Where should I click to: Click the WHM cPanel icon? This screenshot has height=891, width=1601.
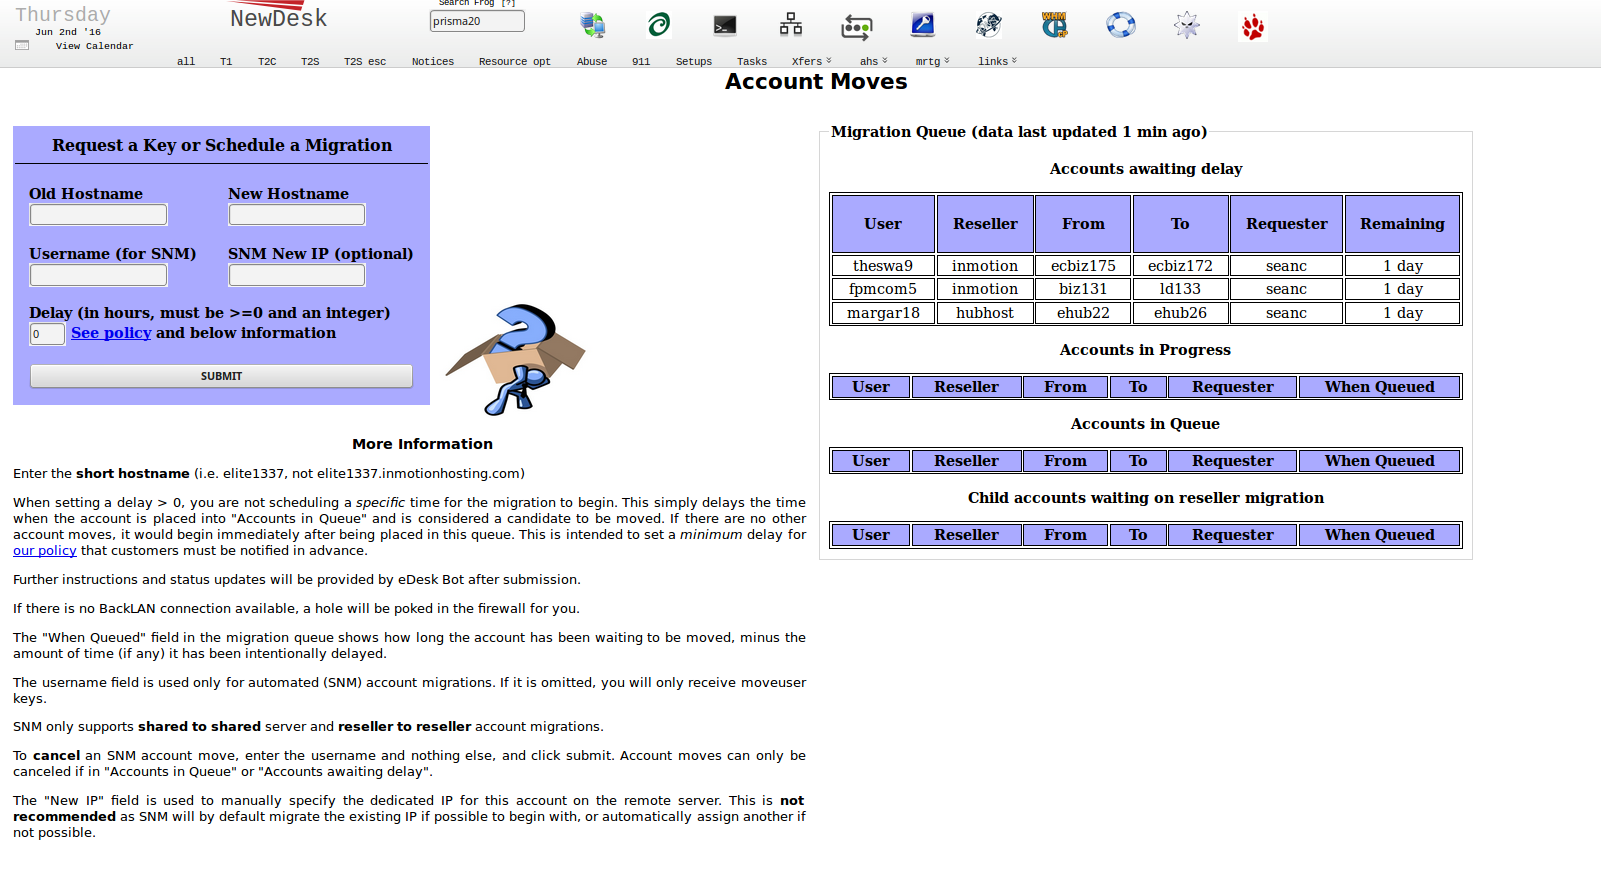pyautogui.click(x=1054, y=25)
